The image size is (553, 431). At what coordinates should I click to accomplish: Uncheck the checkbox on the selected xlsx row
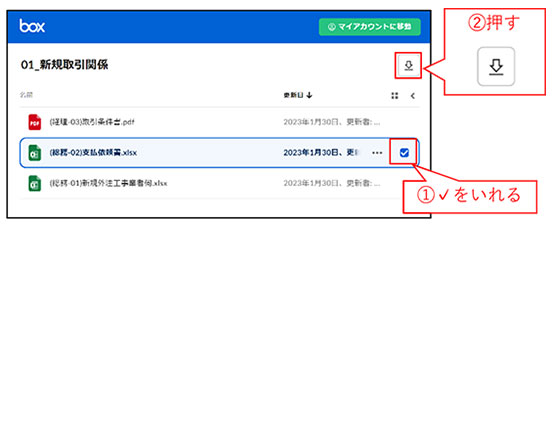pos(404,153)
